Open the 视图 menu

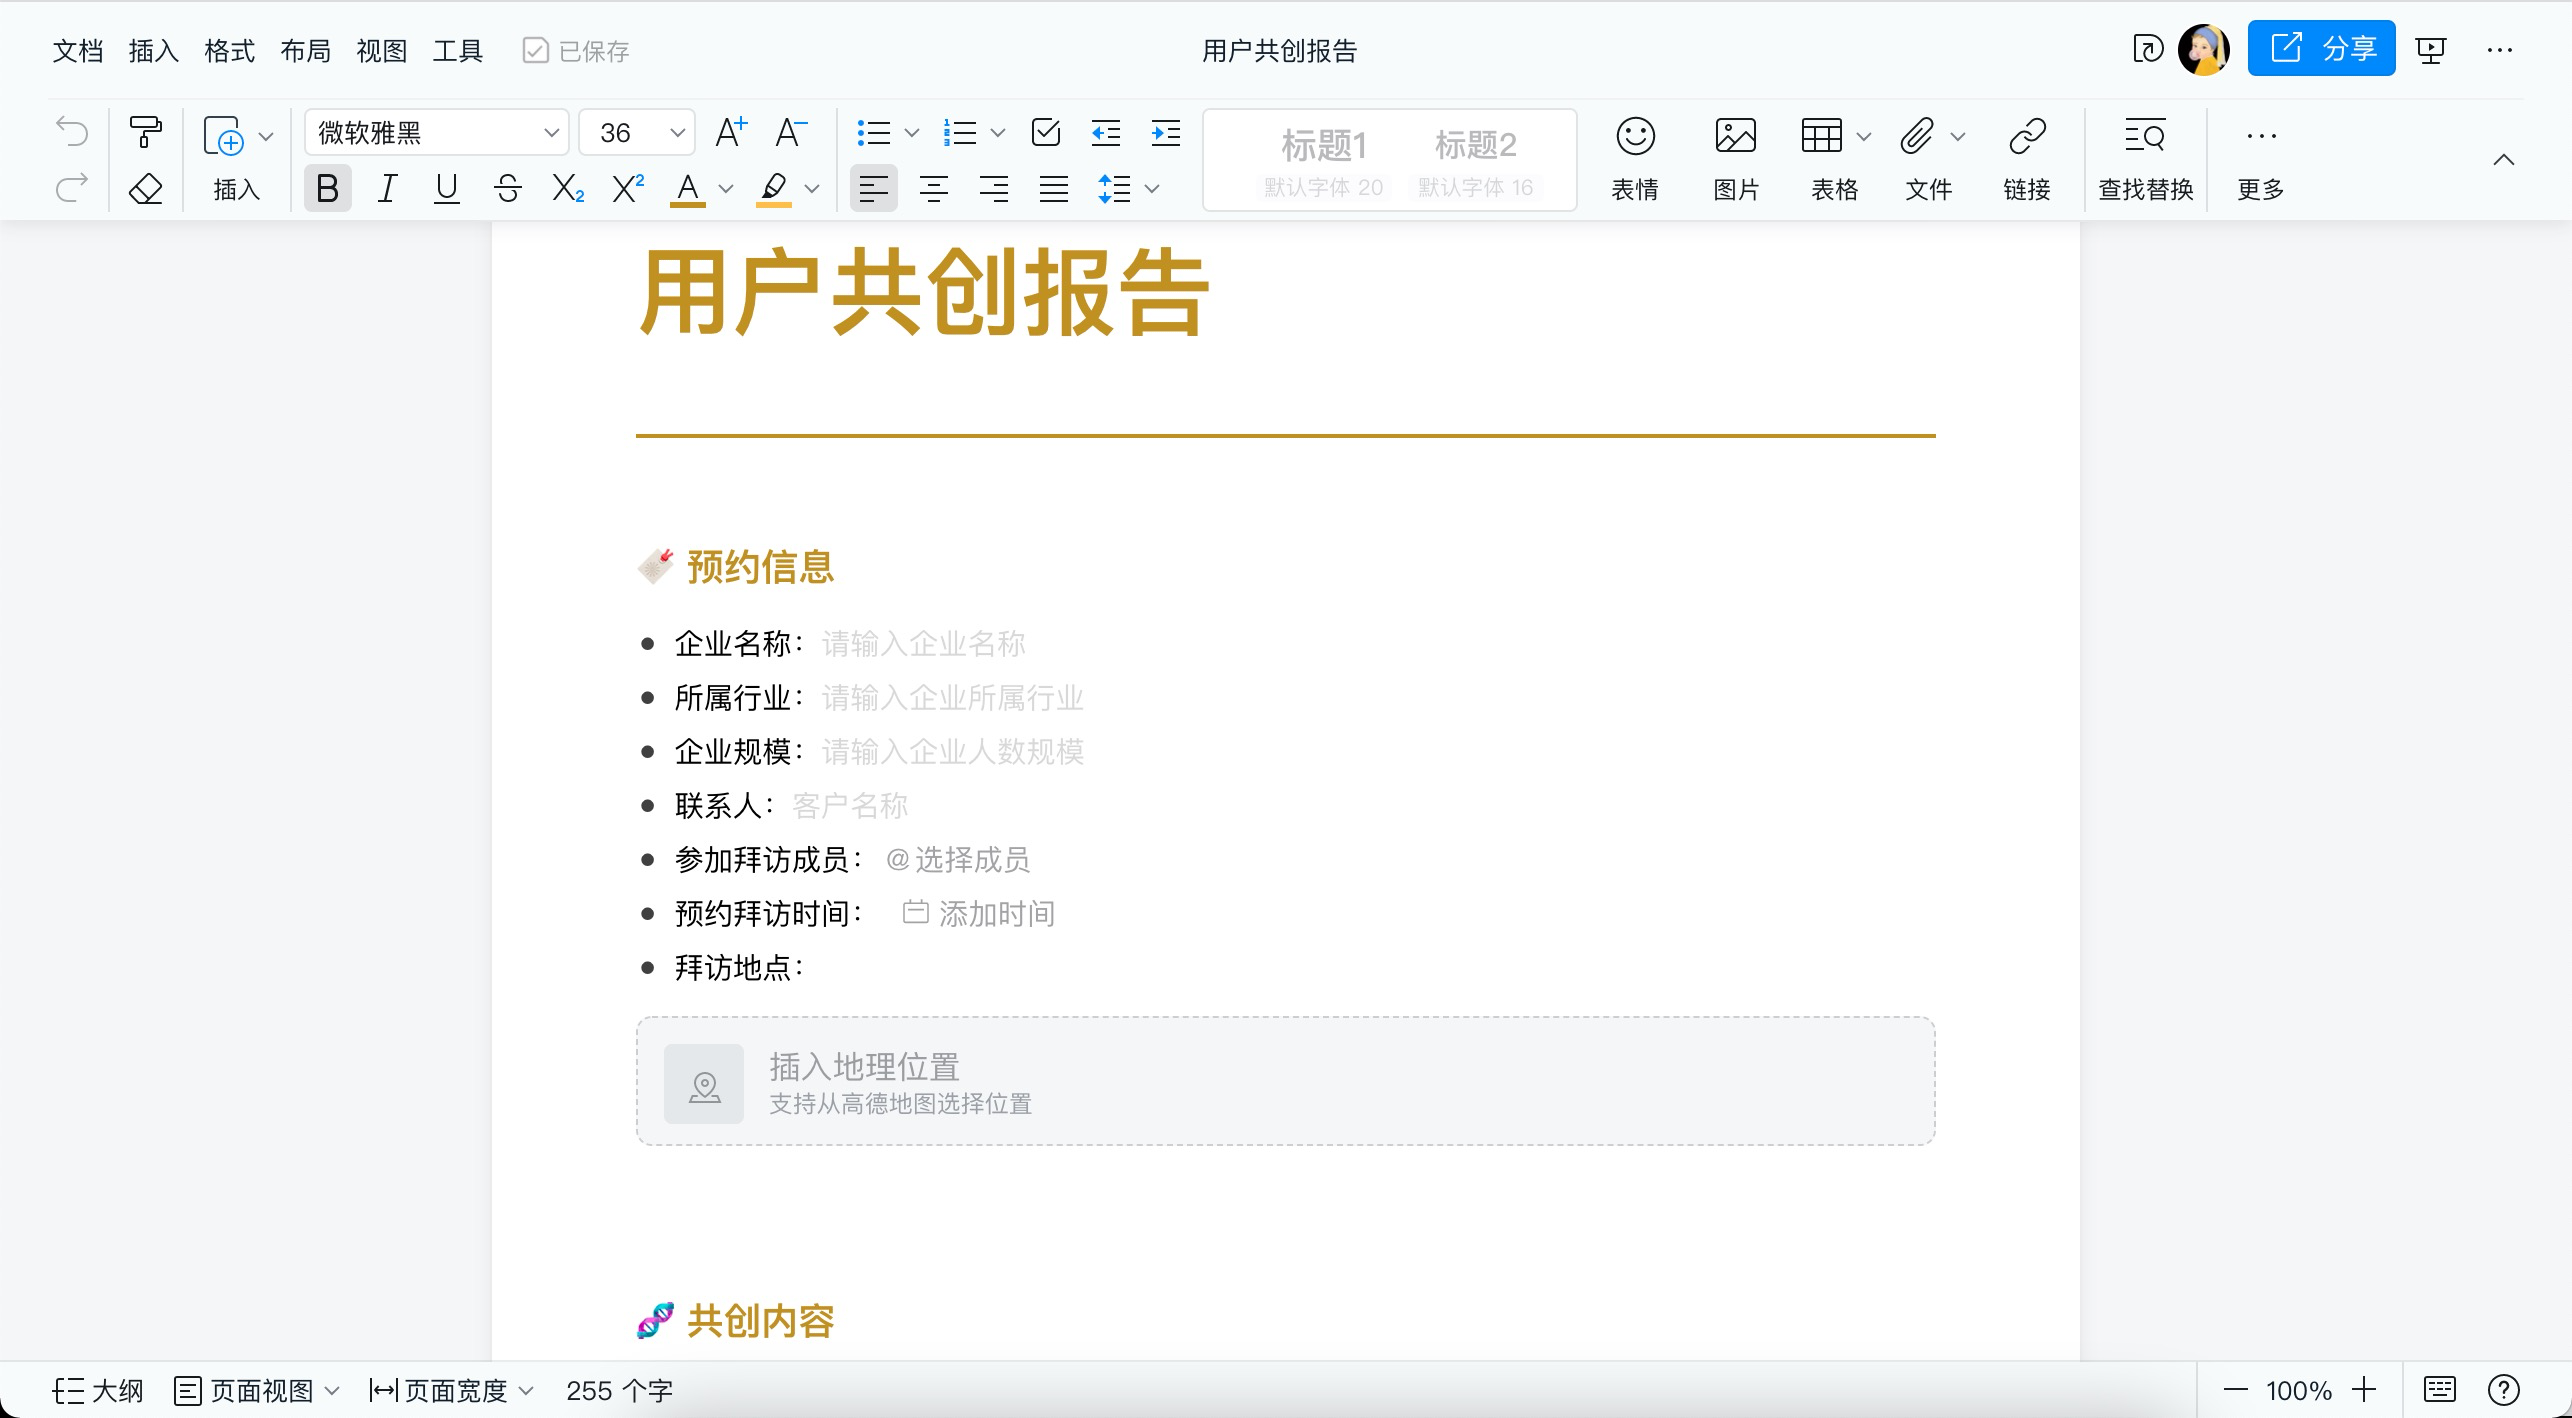click(381, 50)
